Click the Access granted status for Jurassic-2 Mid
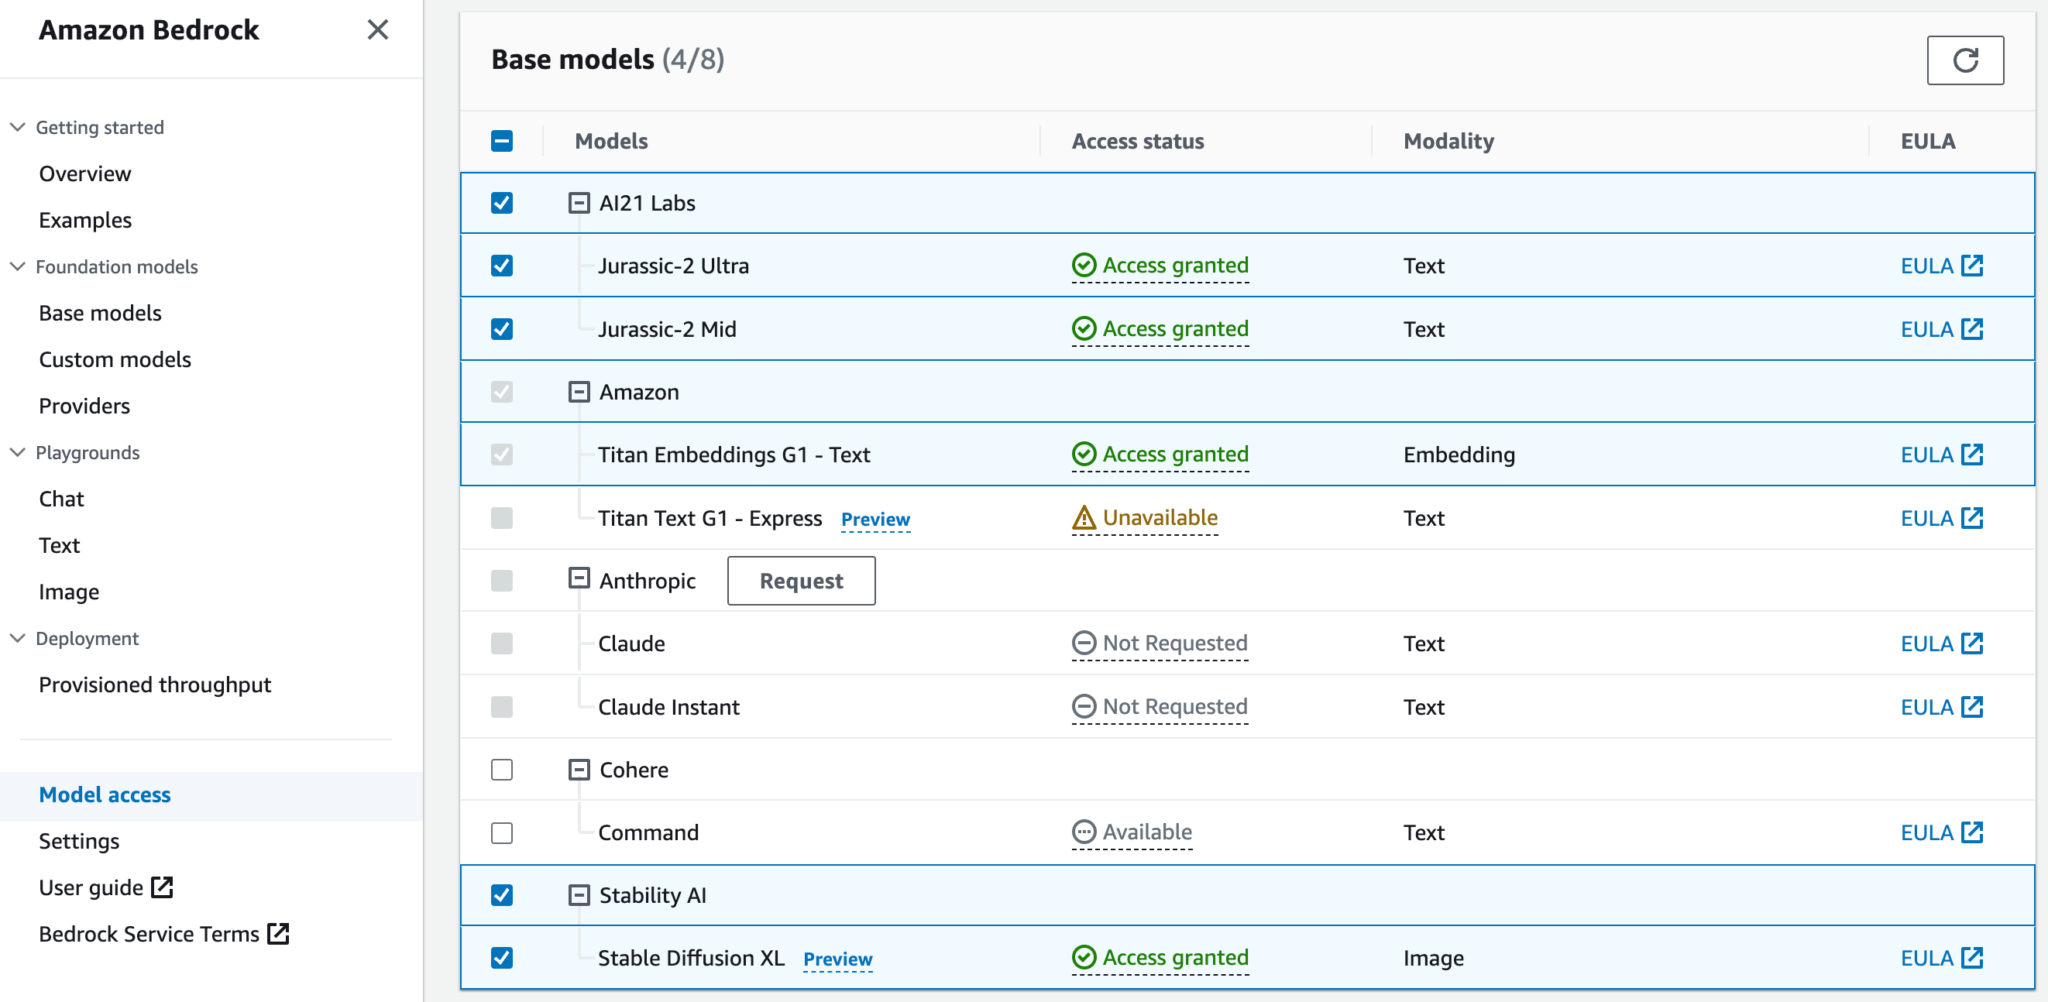Viewport: 2048px width, 1002px height. pyautogui.click(x=1160, y=329)
